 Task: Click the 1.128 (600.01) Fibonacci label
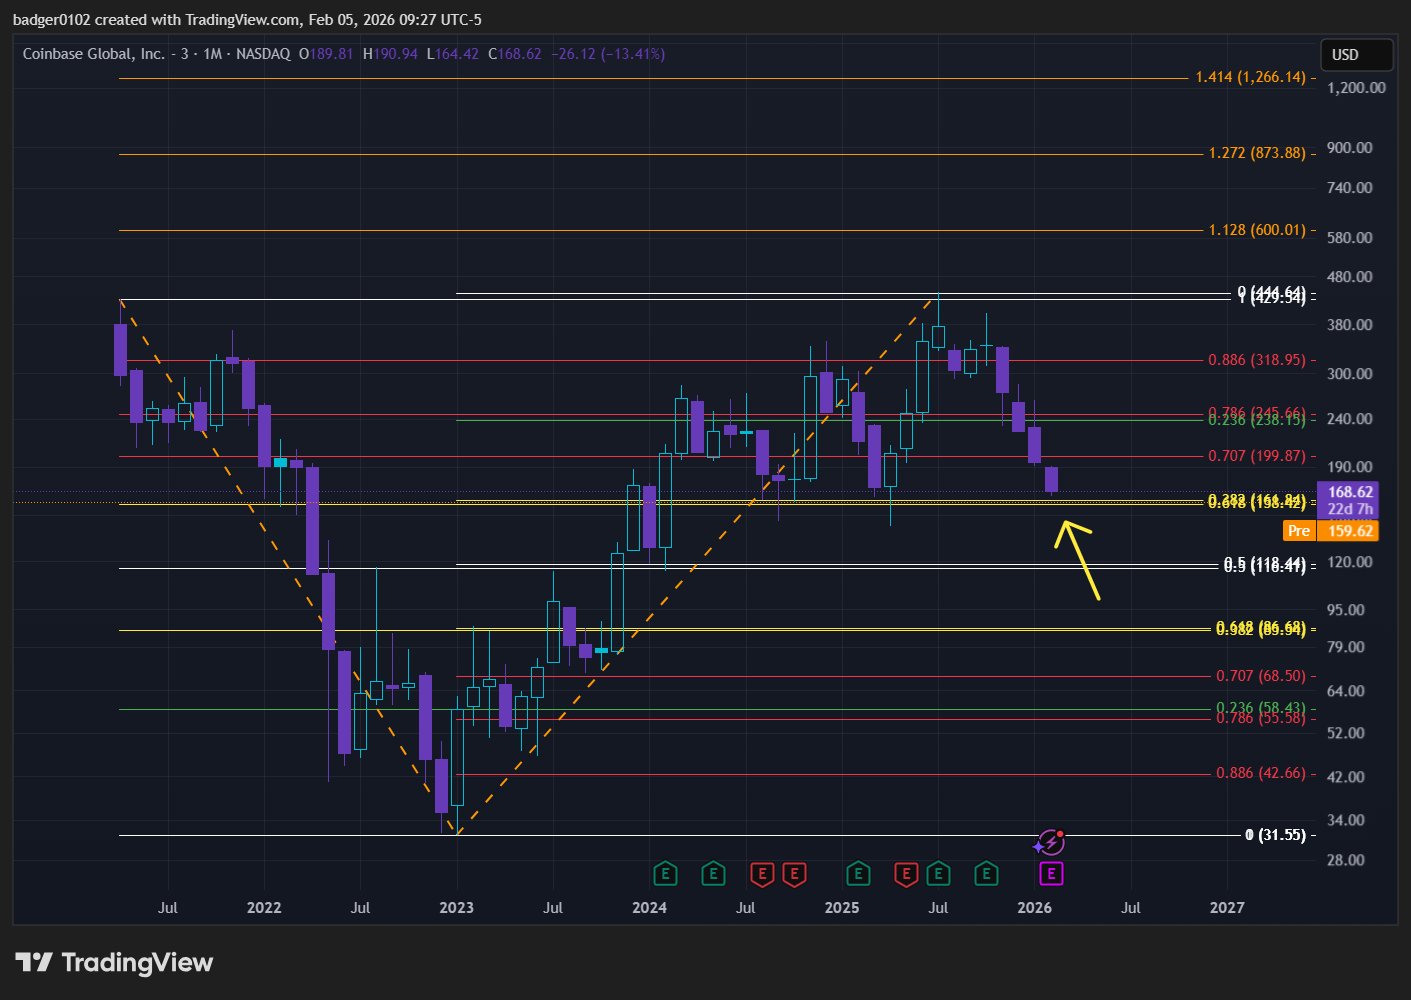point(1257,230)
